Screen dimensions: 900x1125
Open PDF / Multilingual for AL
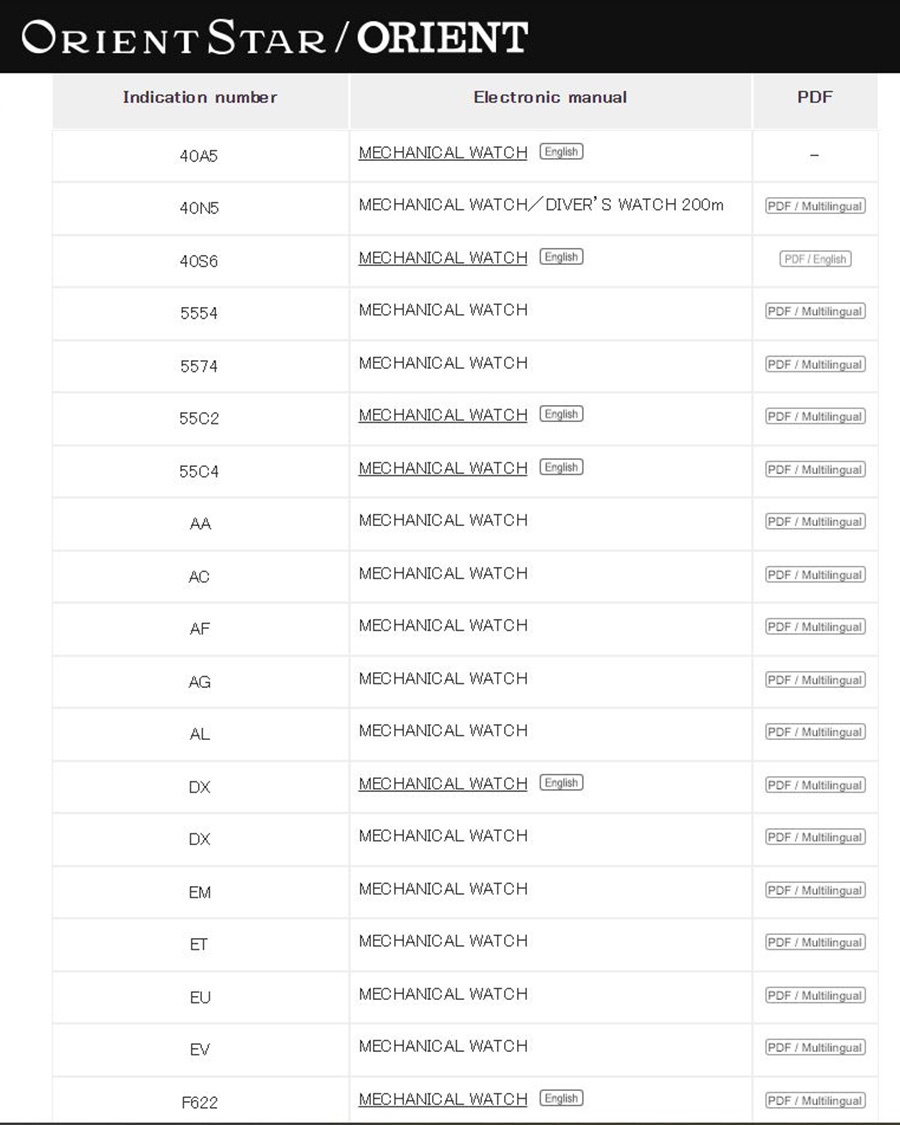click(815, 732)
